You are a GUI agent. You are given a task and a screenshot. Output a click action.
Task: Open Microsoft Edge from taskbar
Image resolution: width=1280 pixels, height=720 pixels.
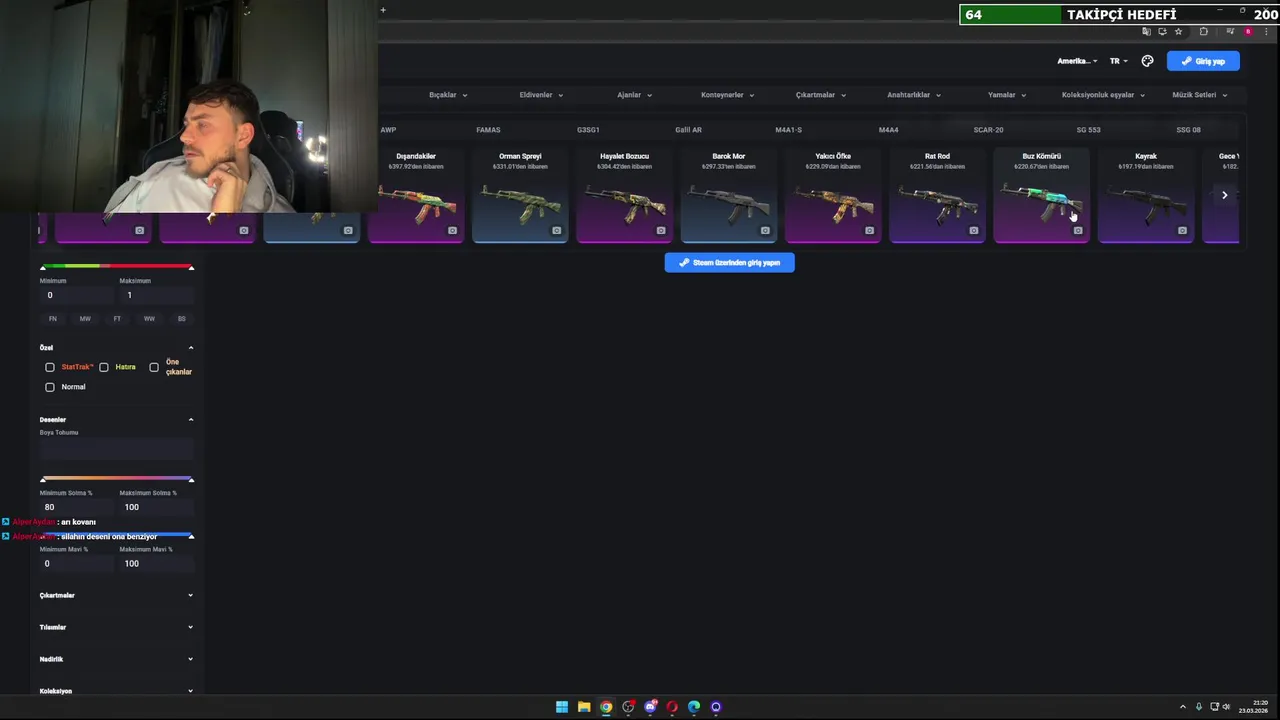(x=694, y=707)
